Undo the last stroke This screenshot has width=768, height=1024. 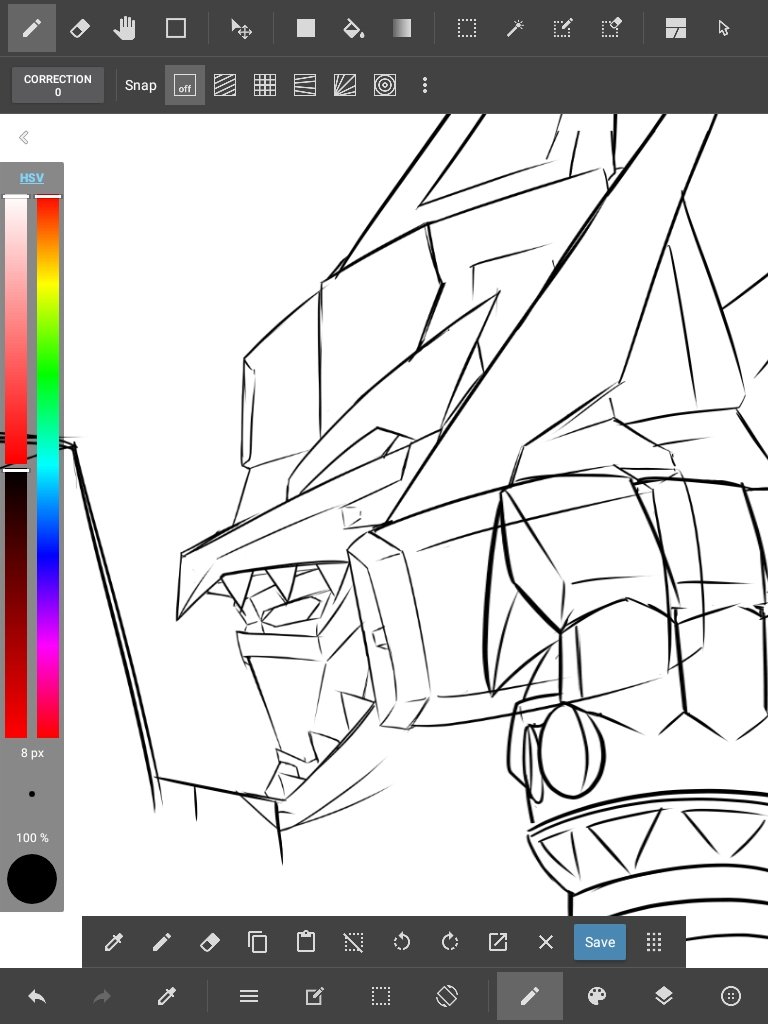37,996
